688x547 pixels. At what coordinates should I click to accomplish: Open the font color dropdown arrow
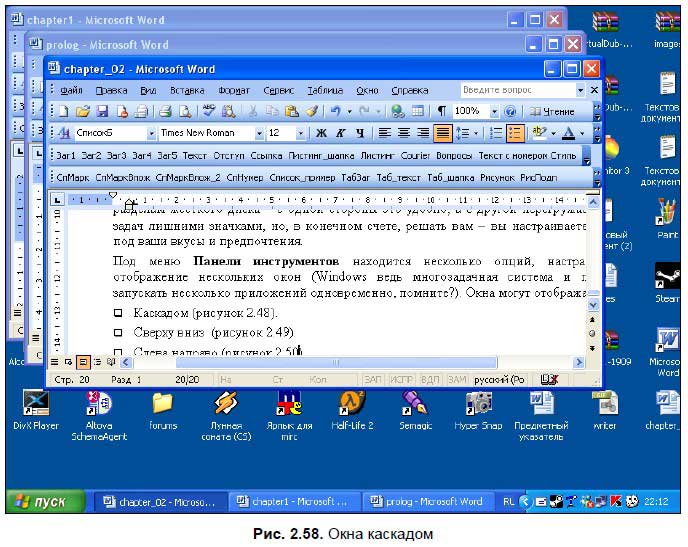[x=582, y=133]
